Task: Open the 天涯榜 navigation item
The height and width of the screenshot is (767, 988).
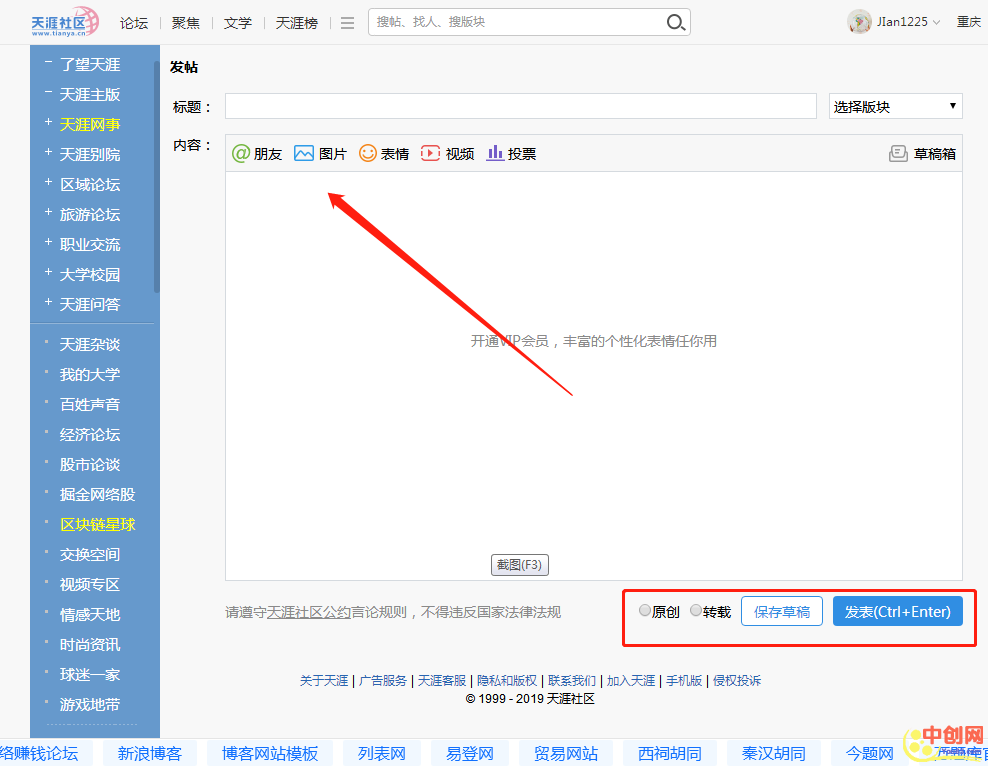Action: pos(297,23)
